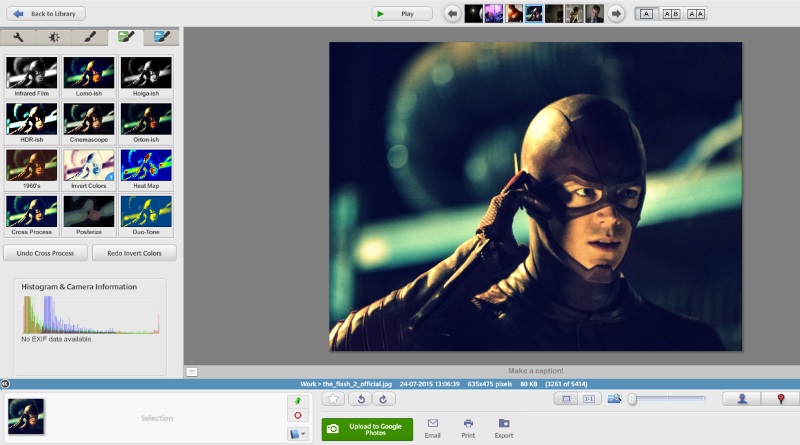The image size is (800, 445).
Task: Click the main photo preview
Action: pos(536,196)
